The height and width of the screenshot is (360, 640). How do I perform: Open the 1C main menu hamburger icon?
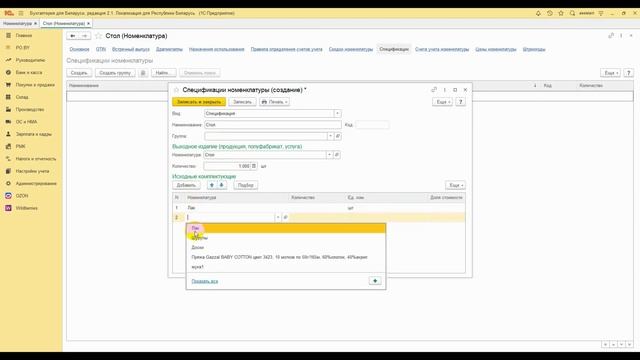point(21,13)
